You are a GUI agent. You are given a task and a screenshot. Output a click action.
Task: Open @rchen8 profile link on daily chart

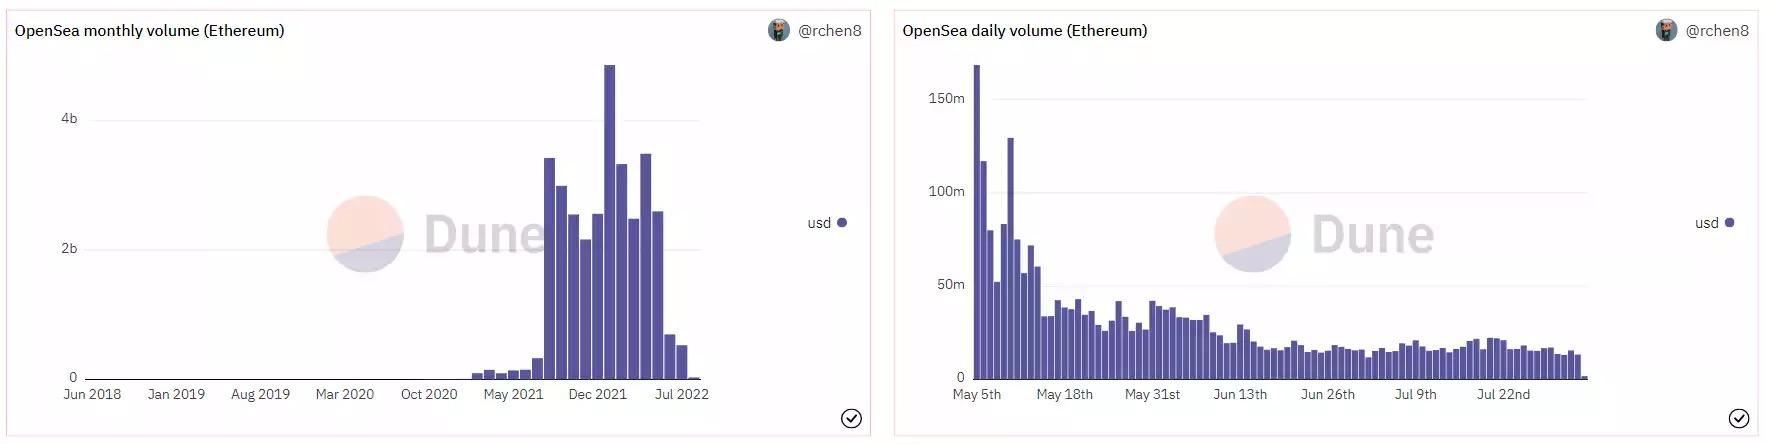click(x=1717, y=31)
